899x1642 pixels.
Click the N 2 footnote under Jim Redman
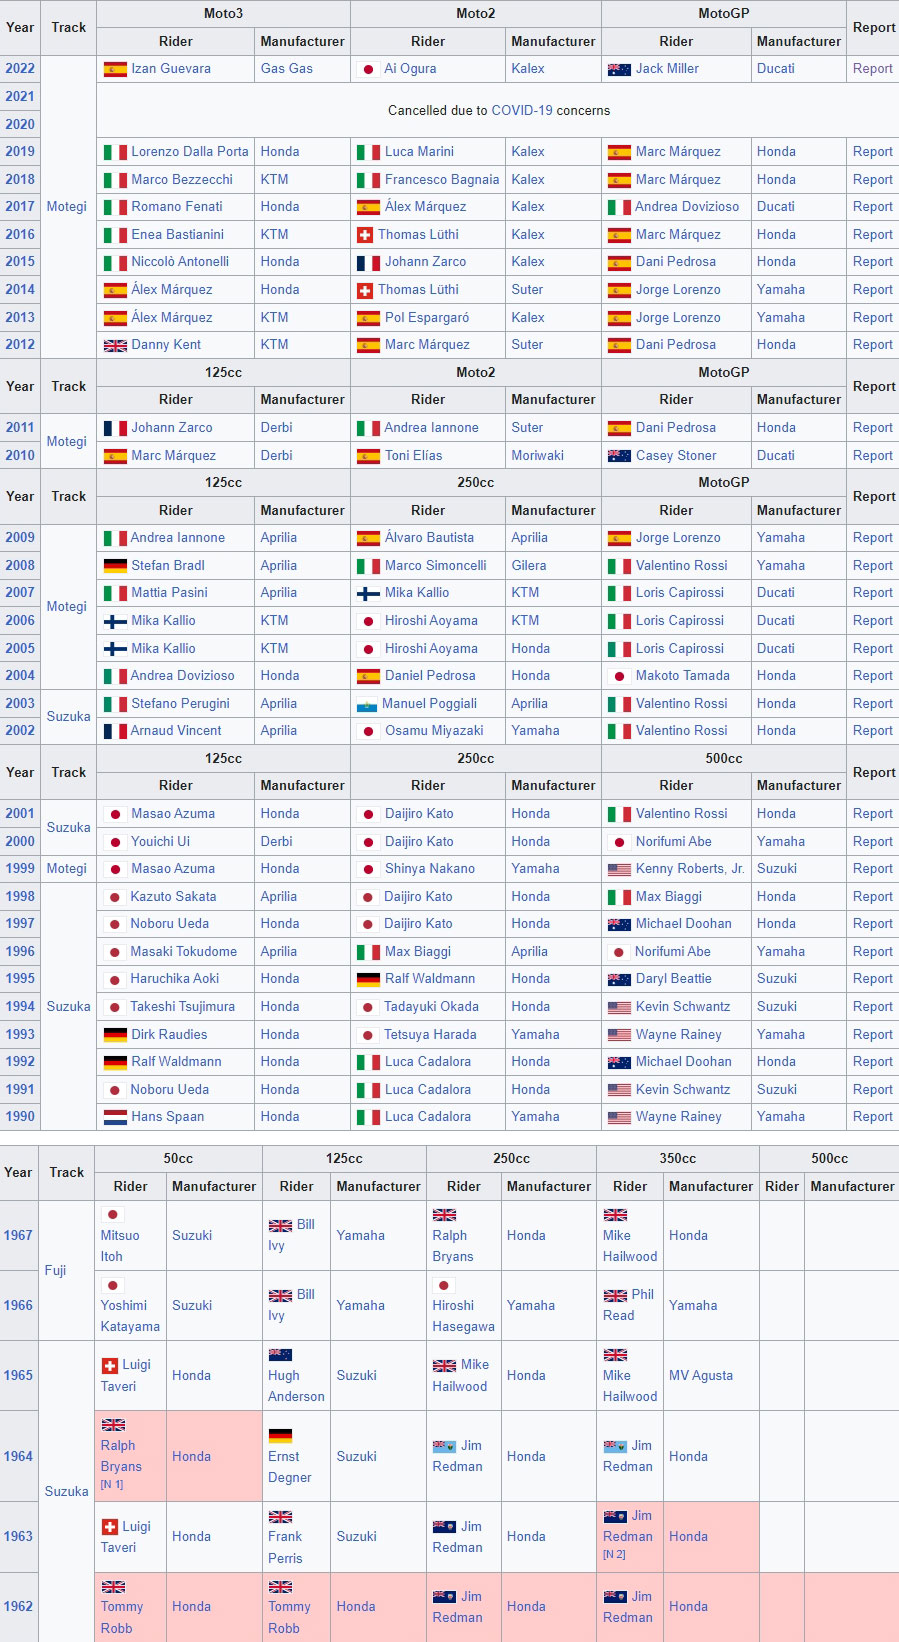click(x=614, y=1555)
